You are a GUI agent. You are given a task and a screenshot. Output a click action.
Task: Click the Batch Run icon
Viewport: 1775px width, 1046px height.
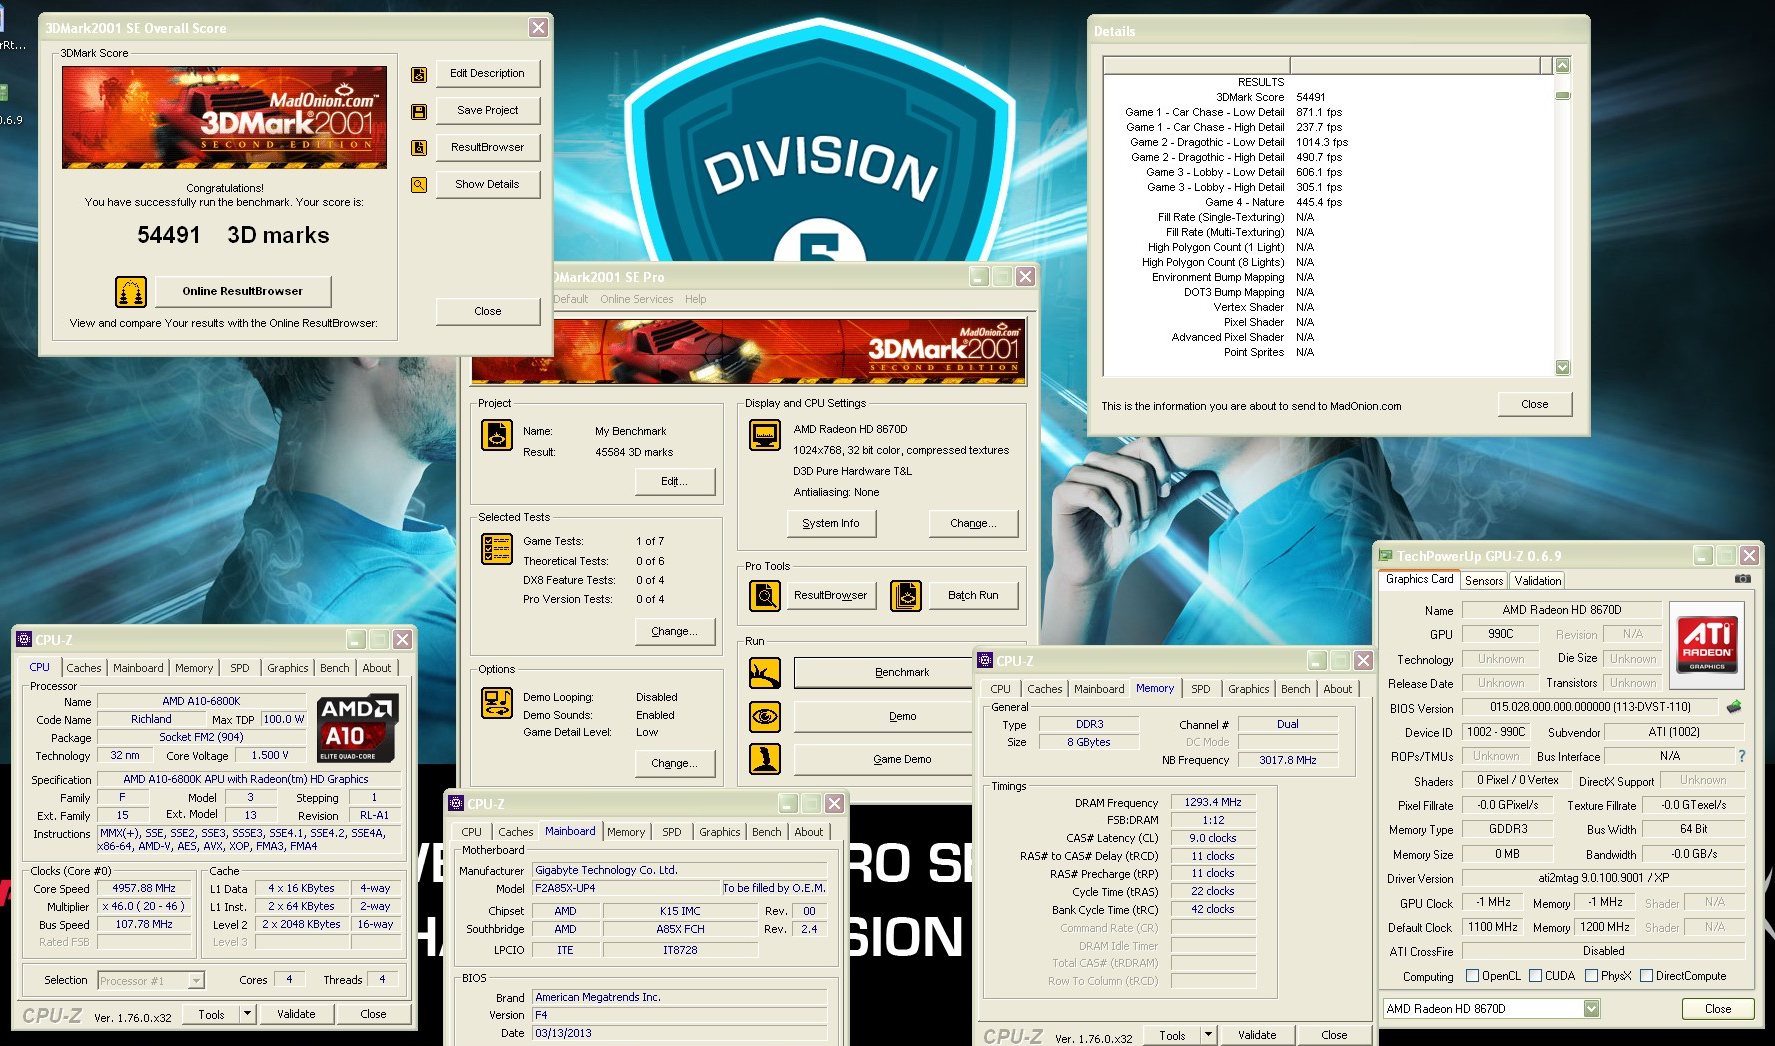(906, 595)
